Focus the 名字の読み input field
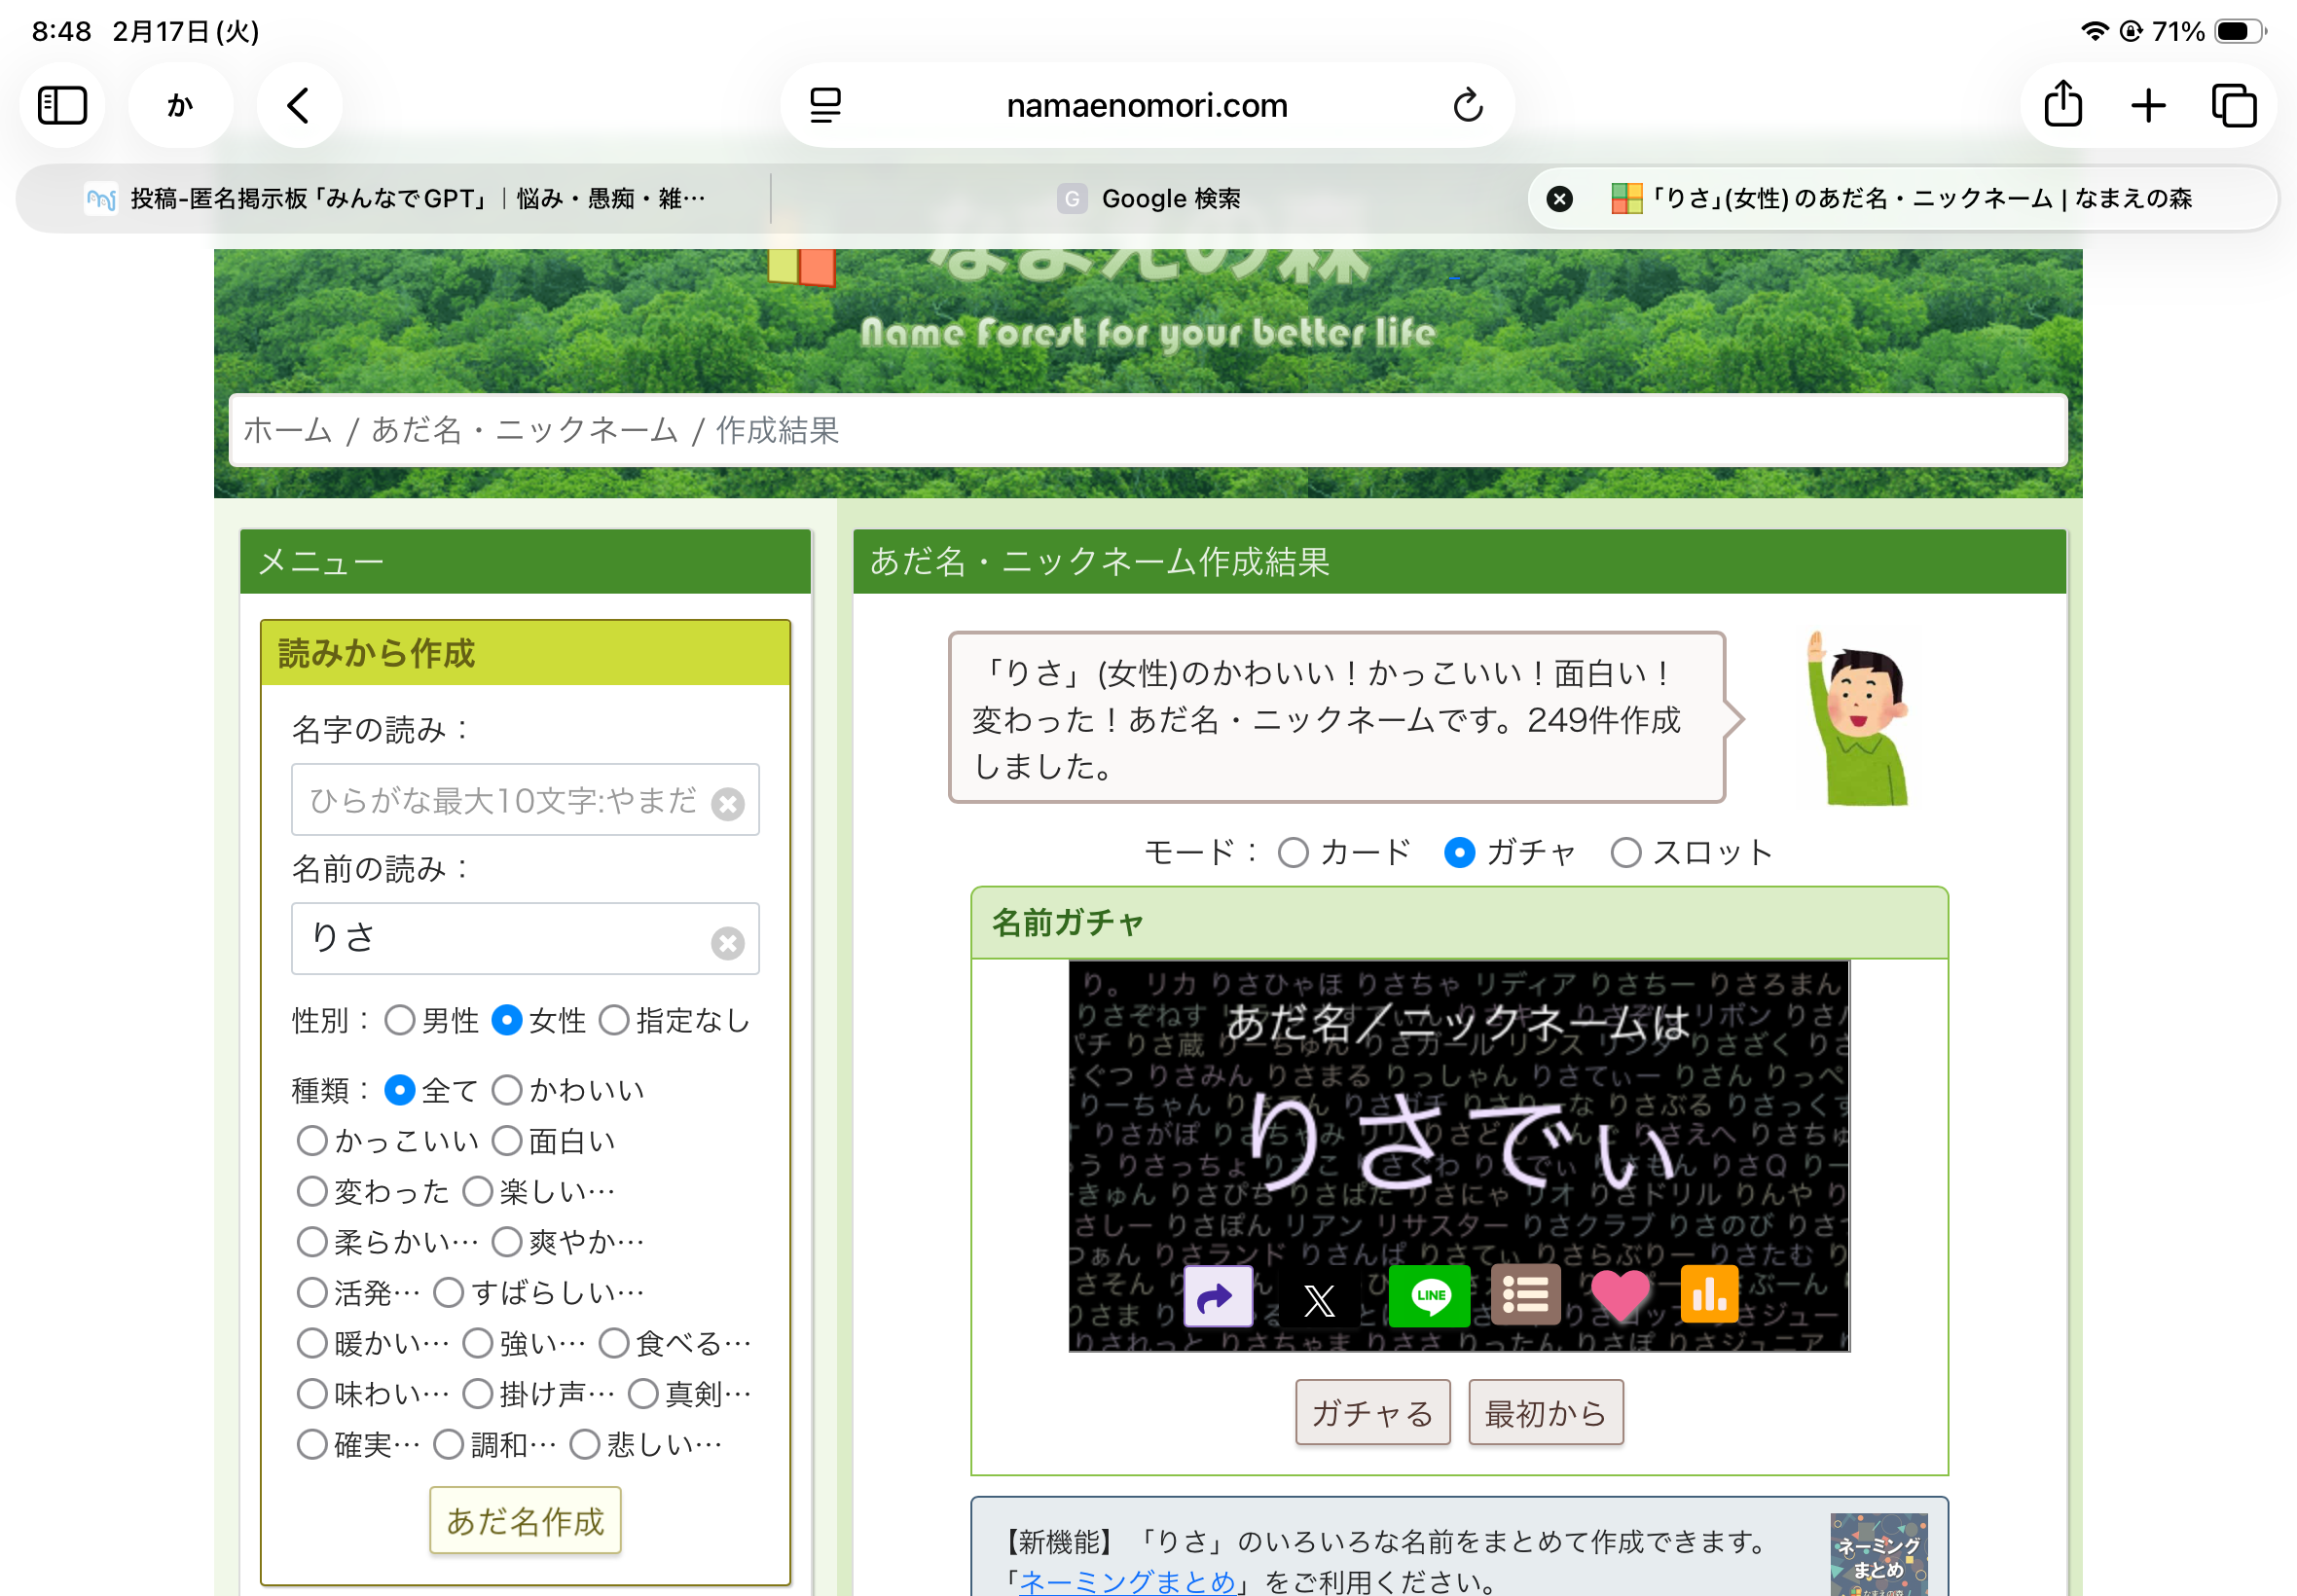This screenshot has width=2297, height=1596. click(502, 800)
